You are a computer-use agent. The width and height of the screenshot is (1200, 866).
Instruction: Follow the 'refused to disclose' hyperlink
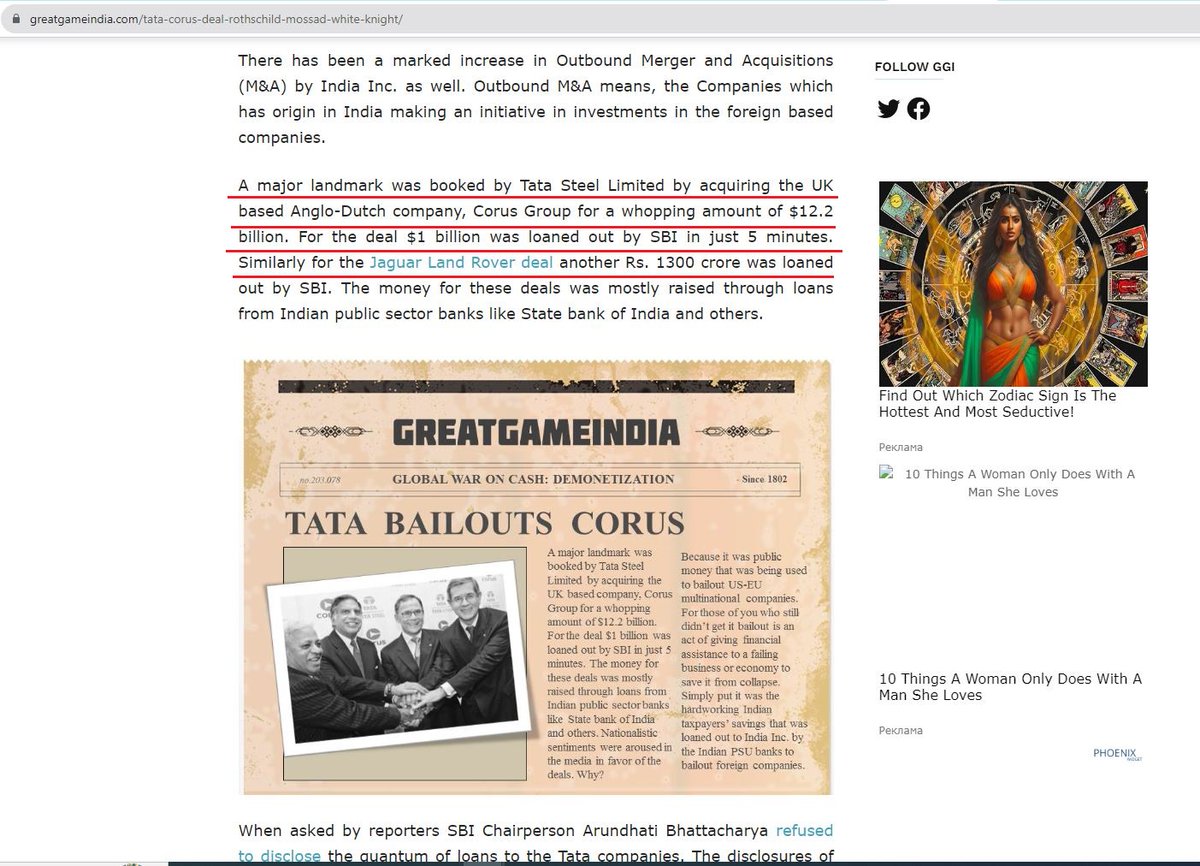[x=535, y=843]
